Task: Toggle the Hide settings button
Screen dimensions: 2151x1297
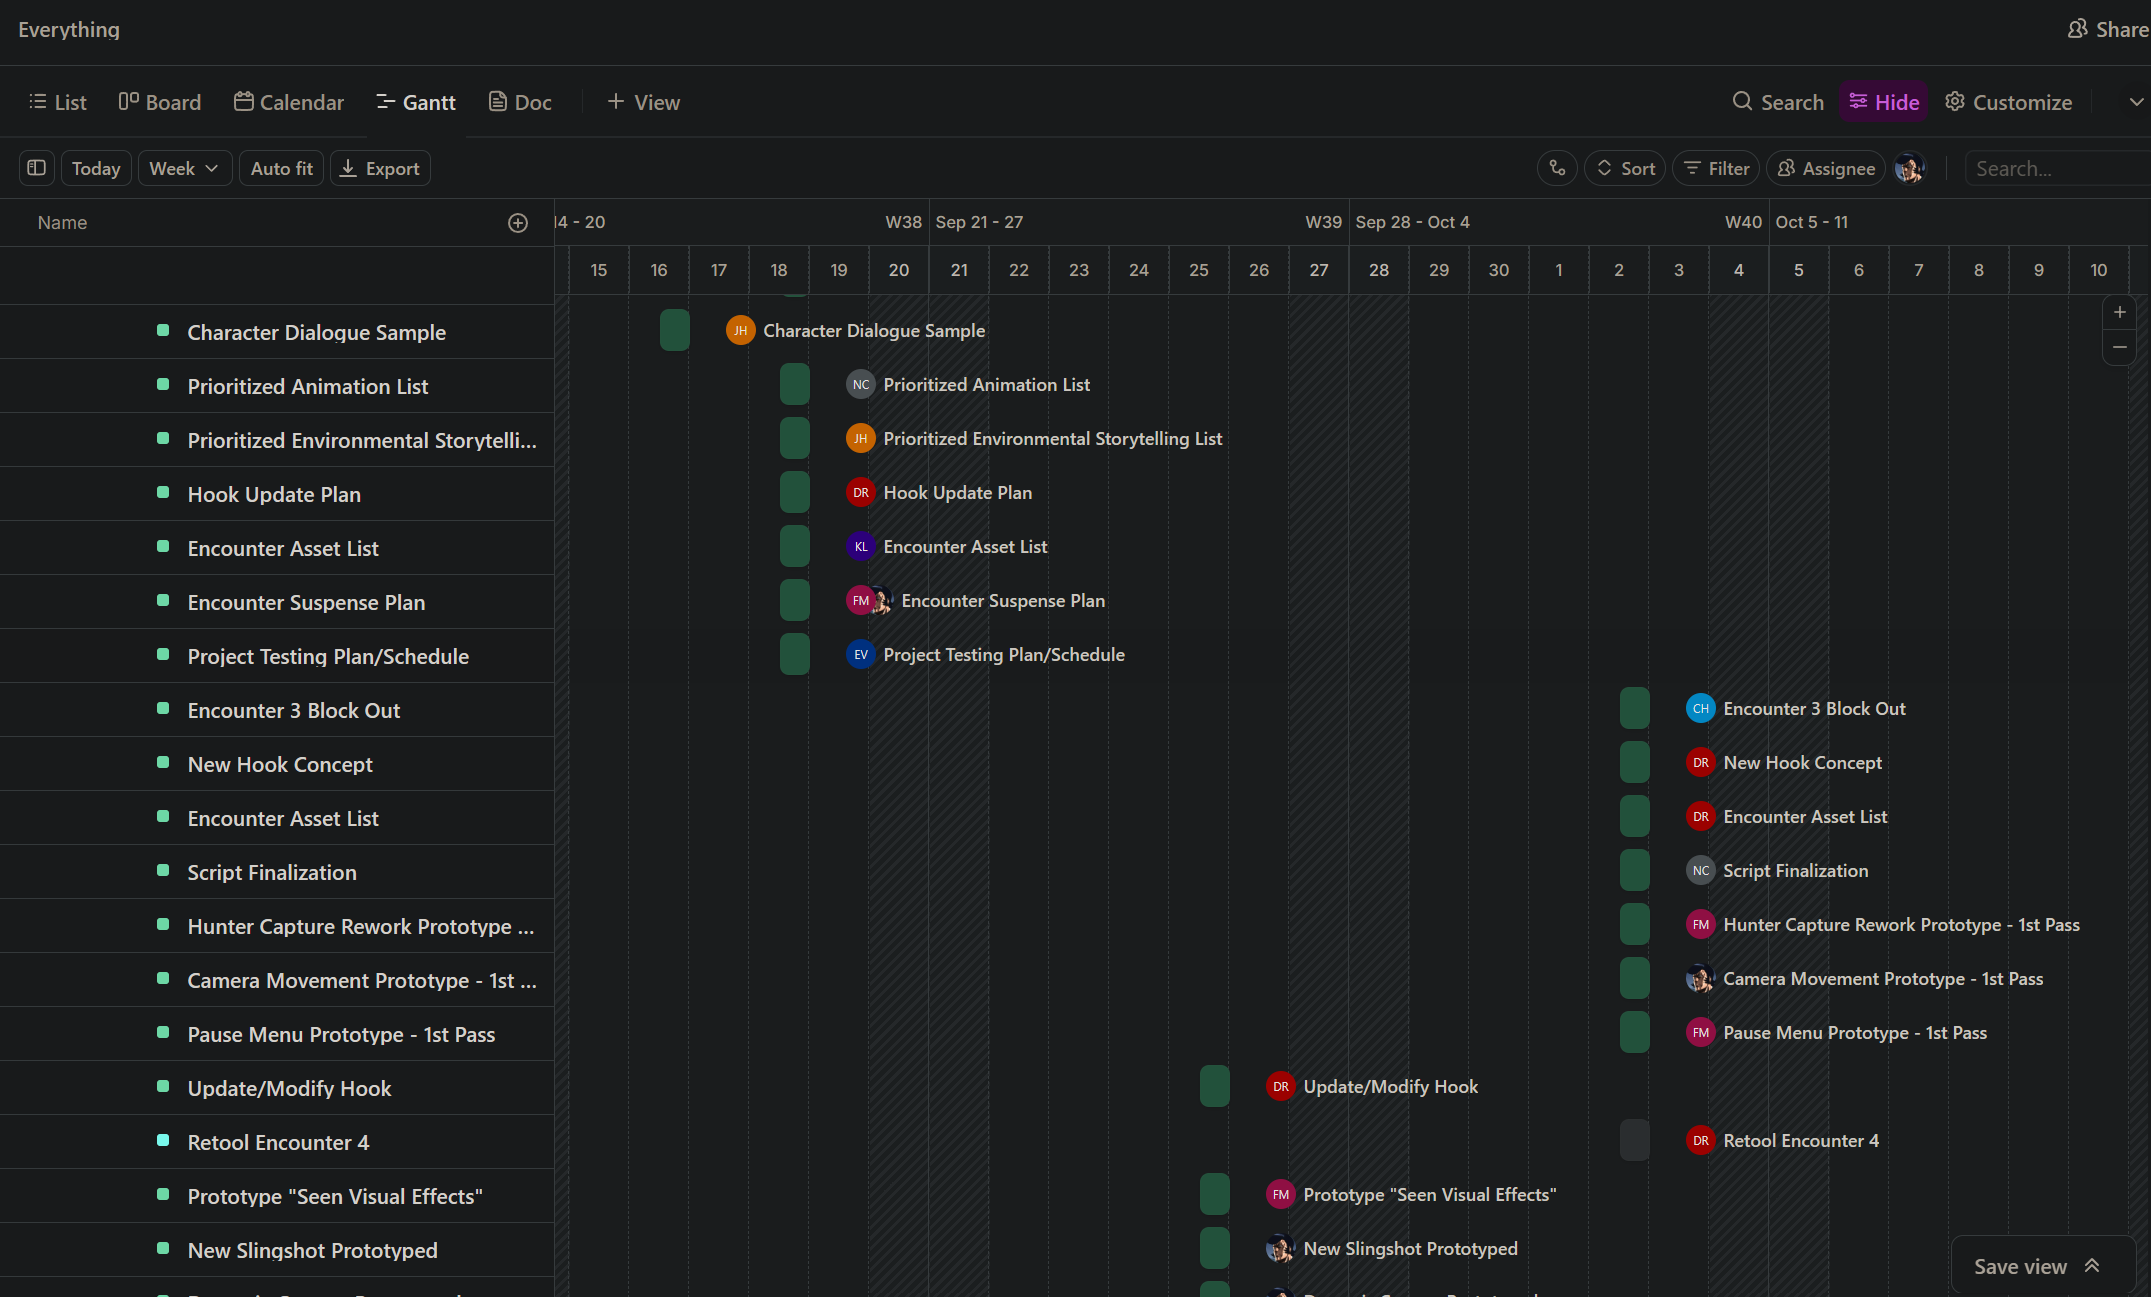Action: (1884, 102)
